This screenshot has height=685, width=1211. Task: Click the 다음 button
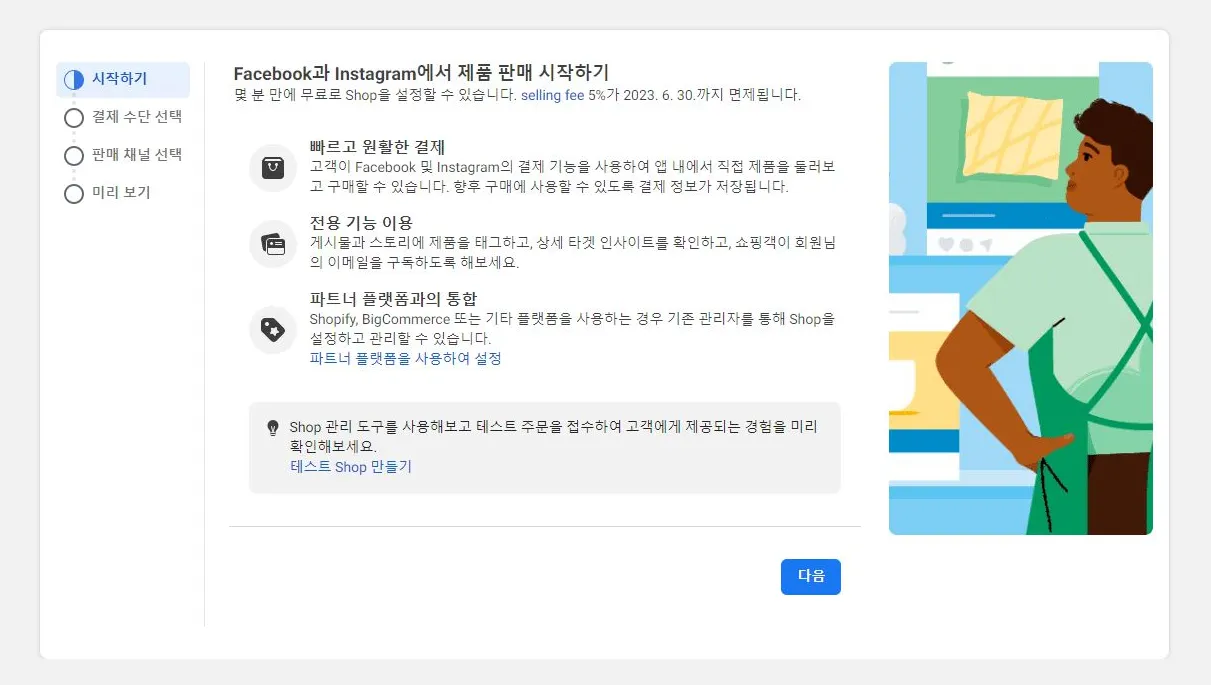coord(811,577)
